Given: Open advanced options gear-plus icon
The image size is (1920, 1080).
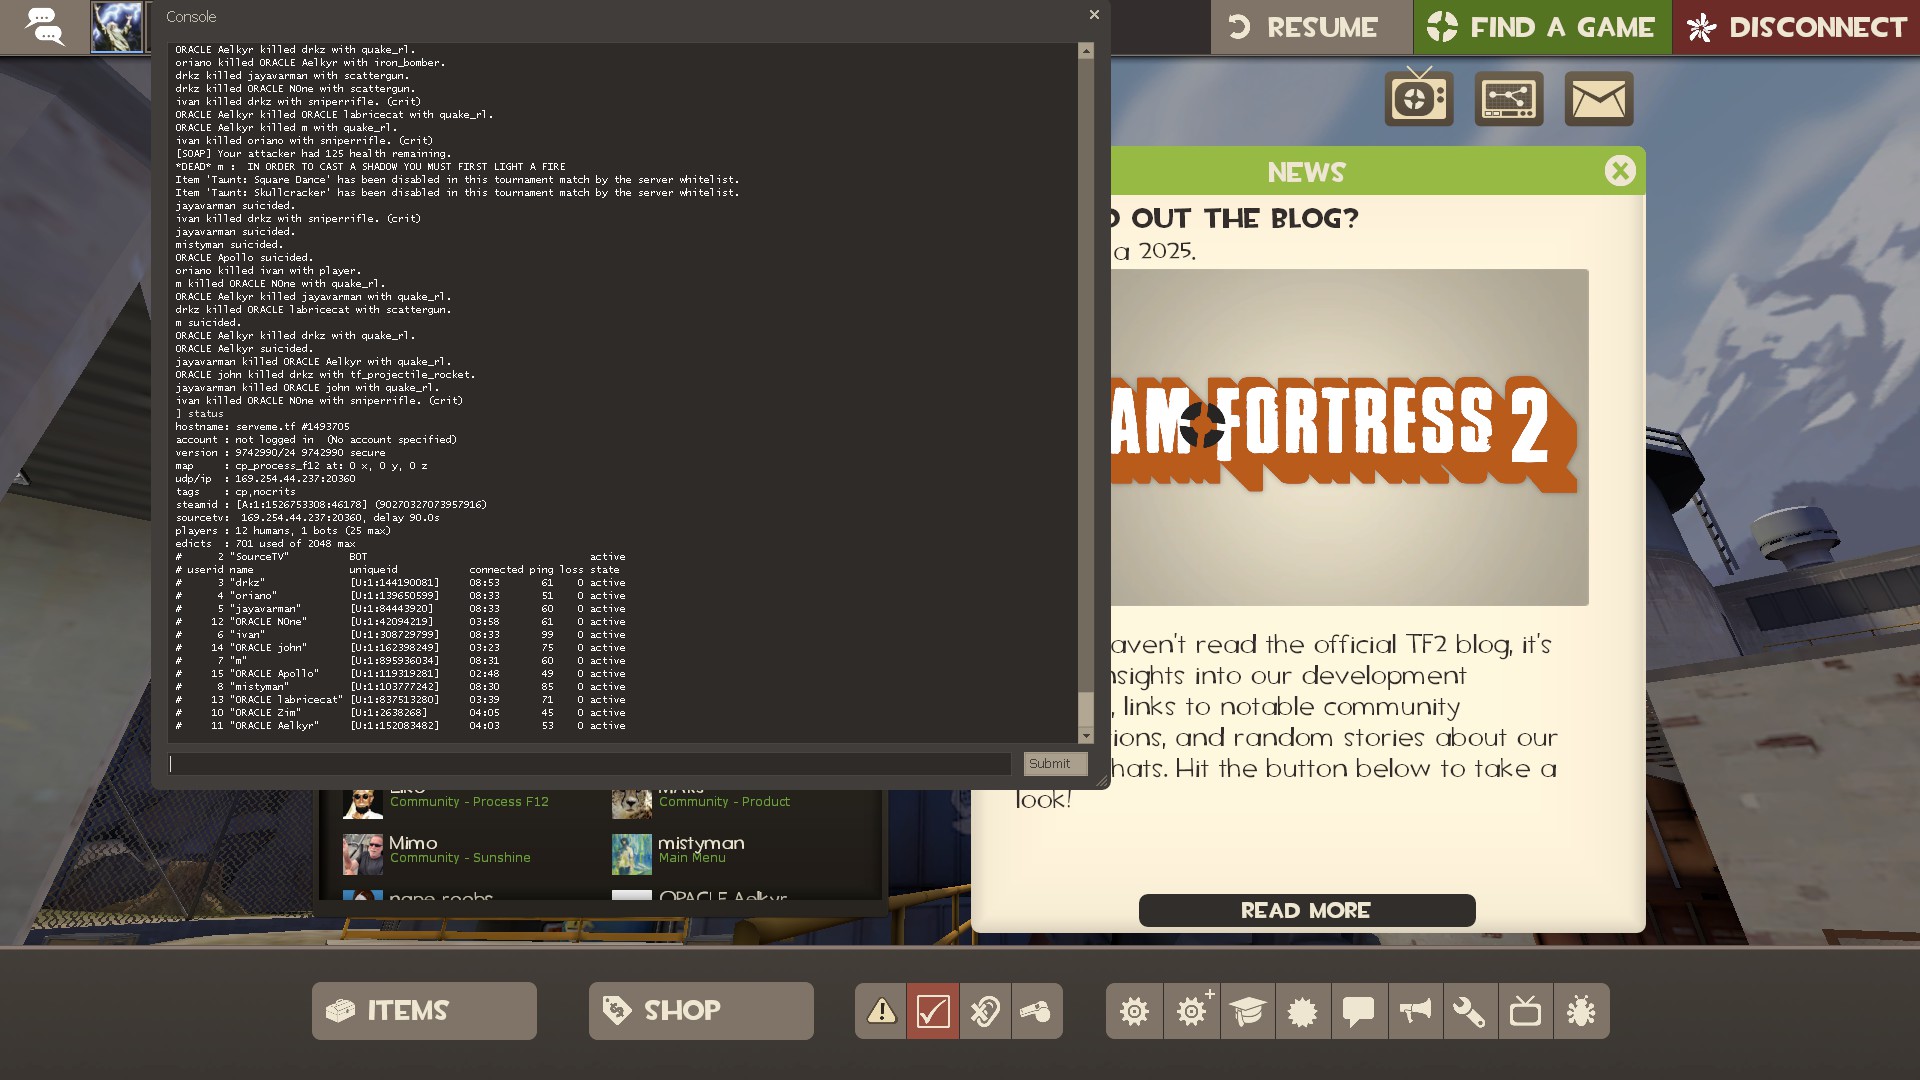Looking at the screenshot, I should (1191, 1012).
